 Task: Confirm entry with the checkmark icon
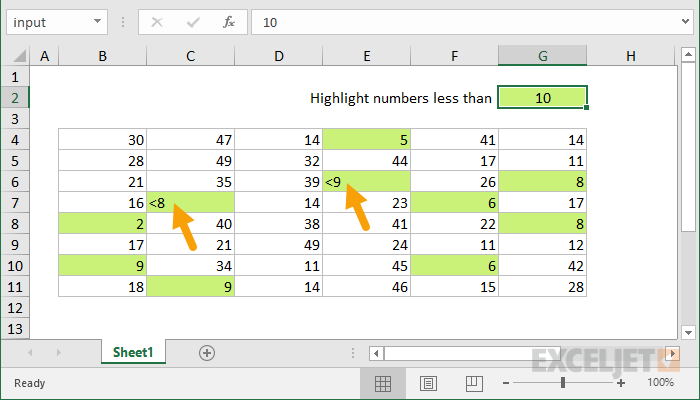(x=193, y=22)
